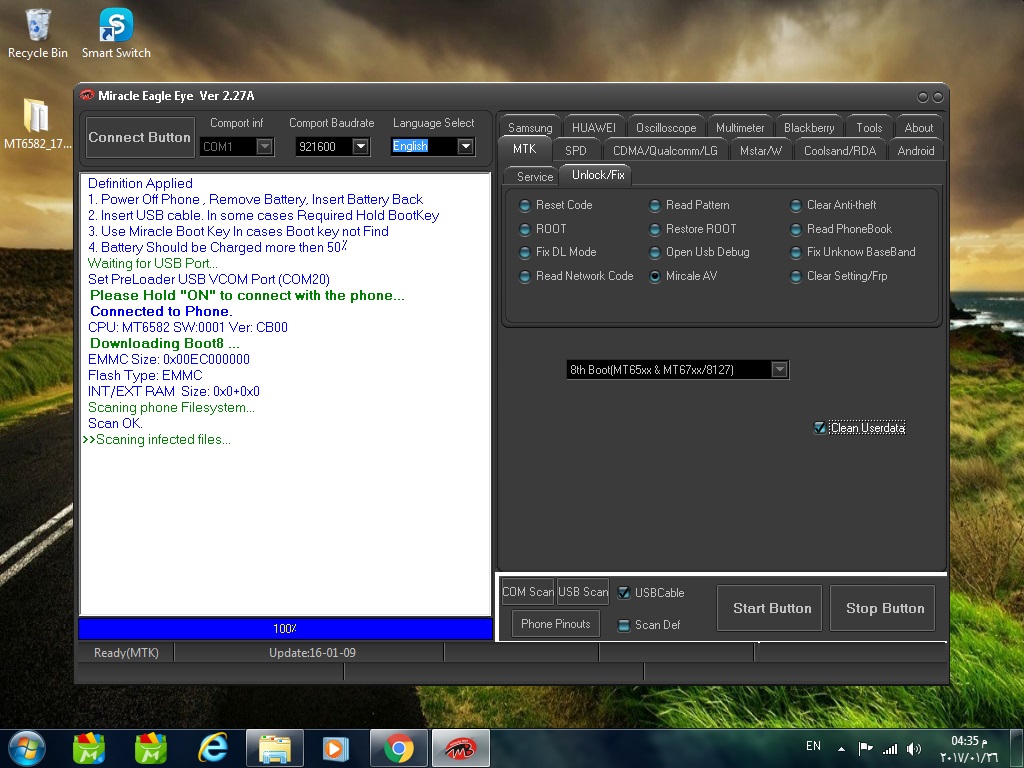Switch to the HUAWEI tab
Viewport: 1024px width, 768px height.
pyautogui.click(x=594, y=127)
